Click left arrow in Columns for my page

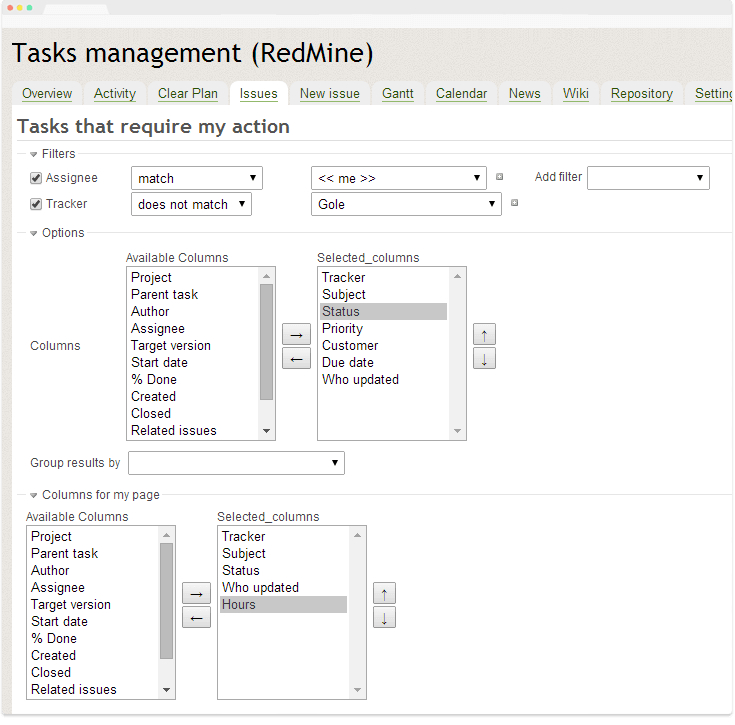pos(196,617)
